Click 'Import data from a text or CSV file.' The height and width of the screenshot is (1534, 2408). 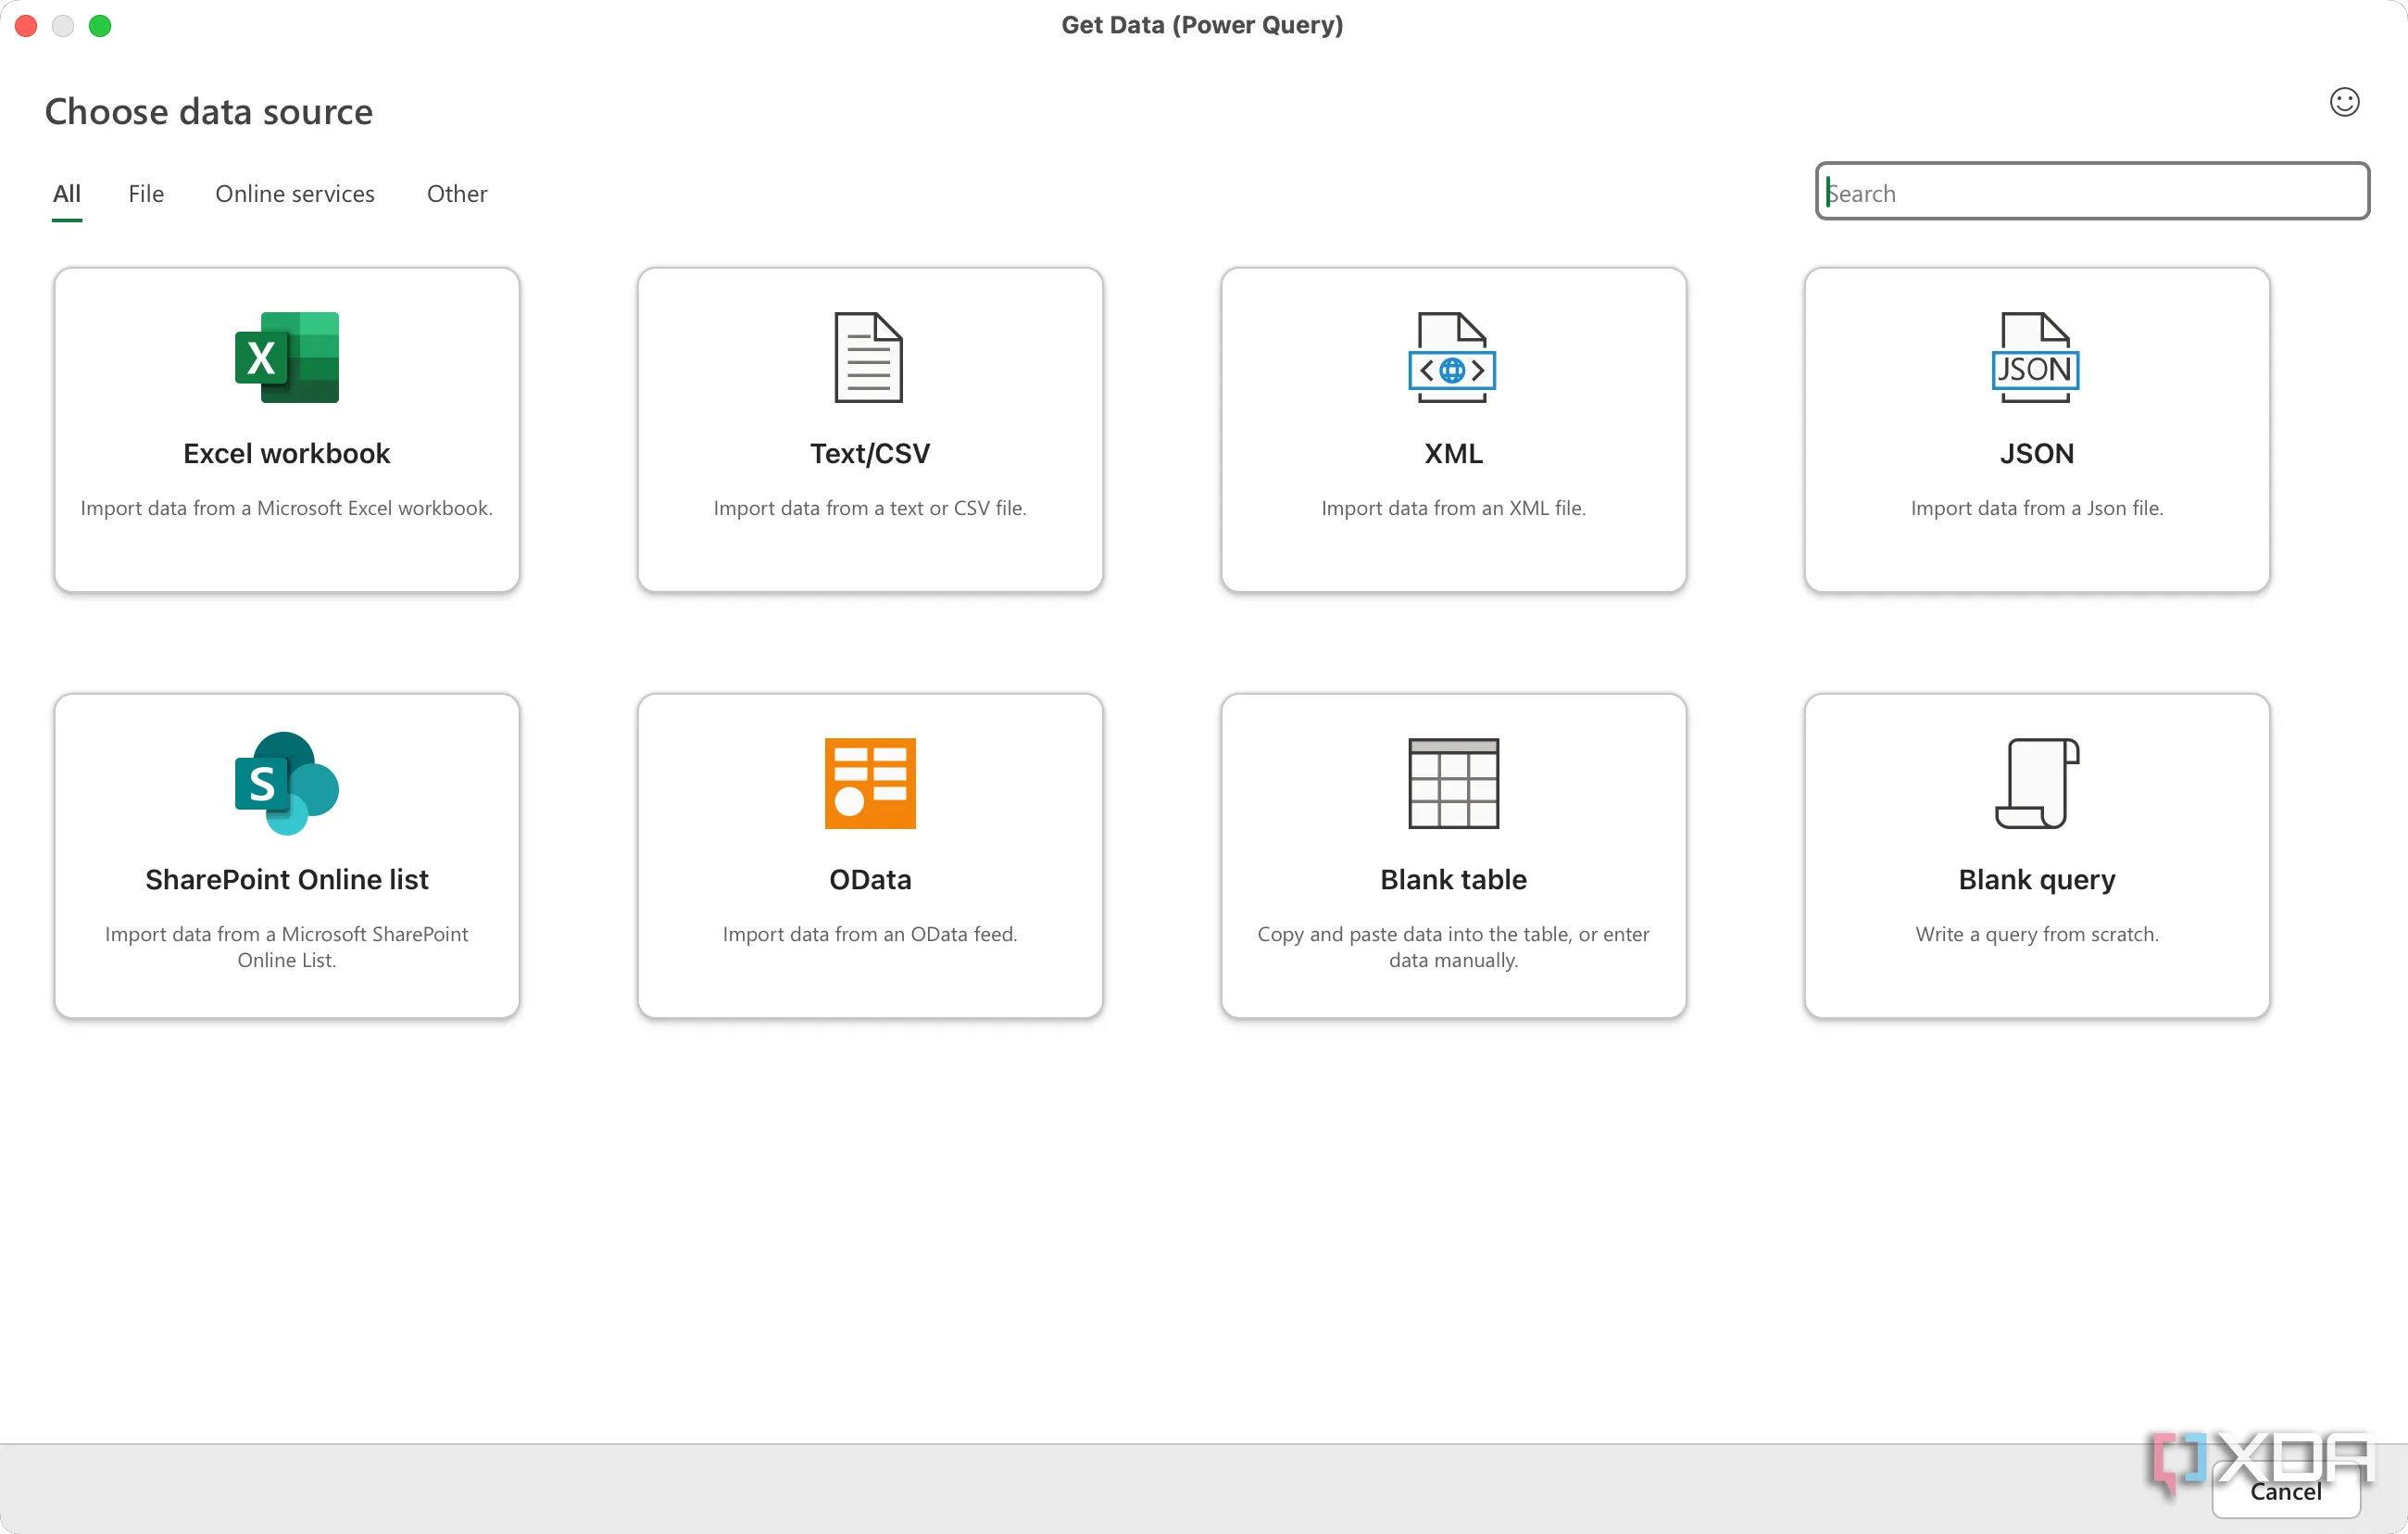point(870,508)
